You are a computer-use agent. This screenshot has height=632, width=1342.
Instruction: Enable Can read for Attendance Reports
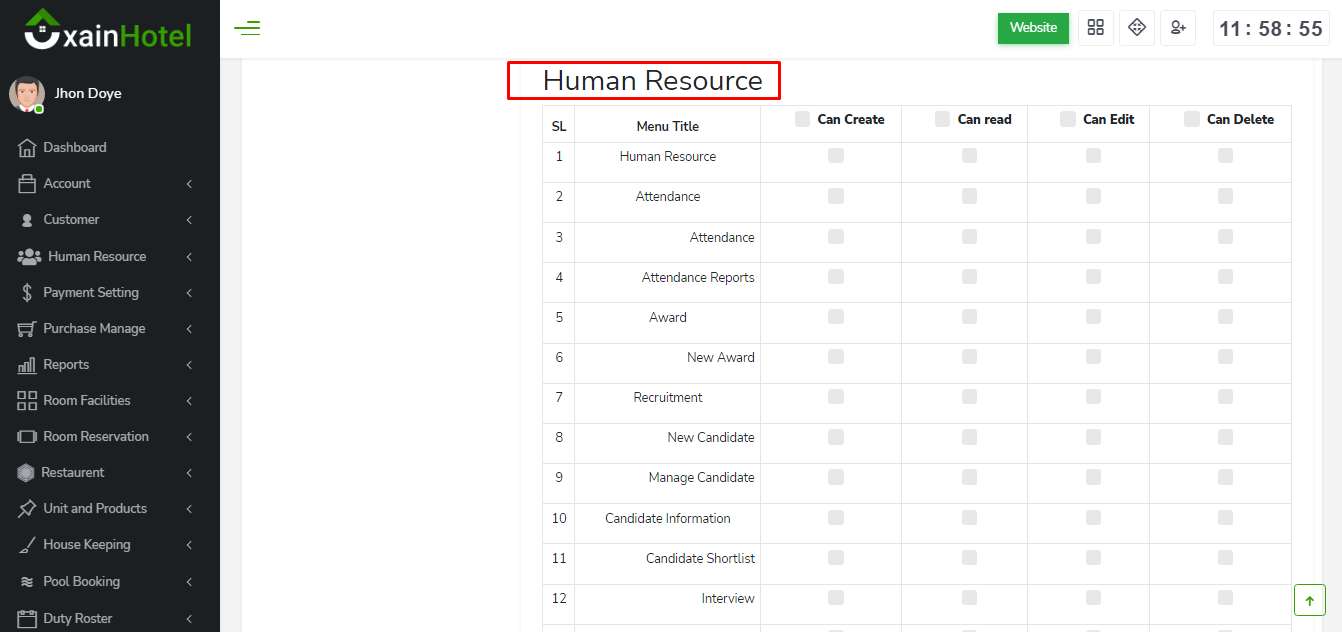(969, 277)
